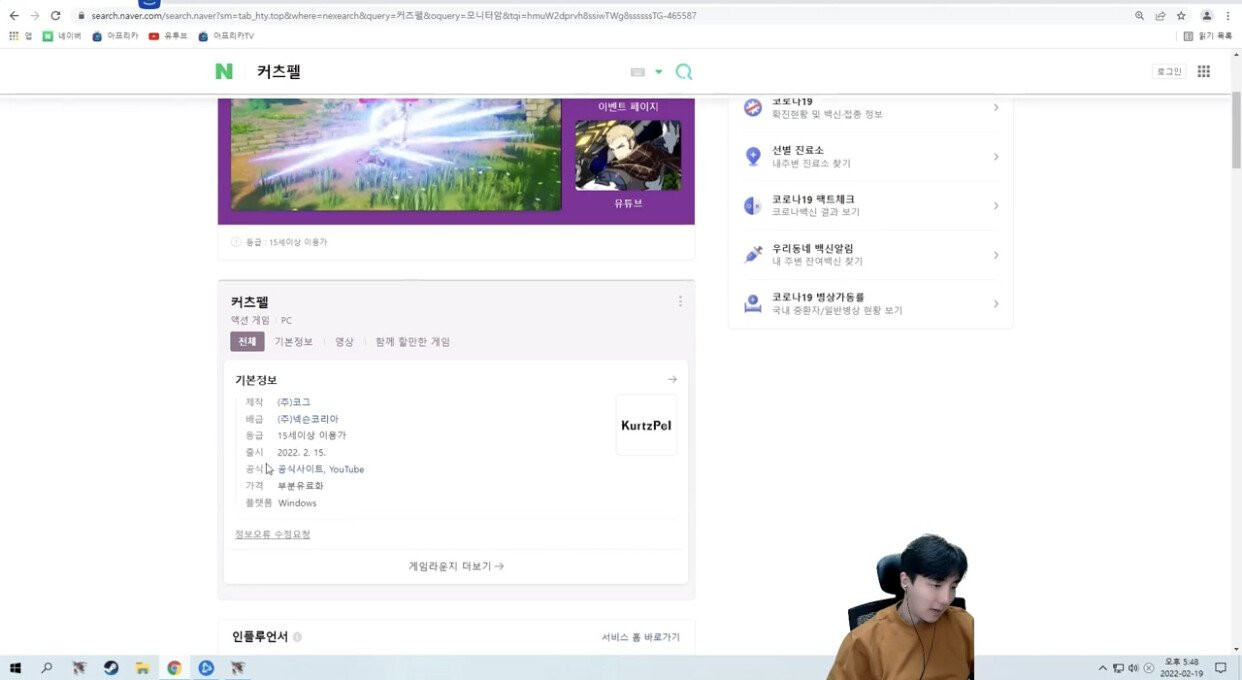Click the 코로나19 병상가동률 bed icon
The width and height of the screenshot is (1242, 680).
click(753, 304)
